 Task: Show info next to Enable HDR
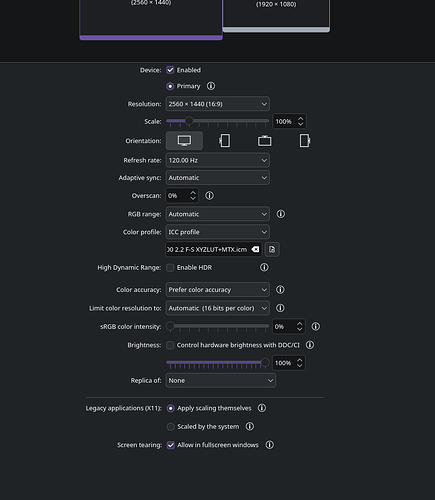tap(264, 267)
